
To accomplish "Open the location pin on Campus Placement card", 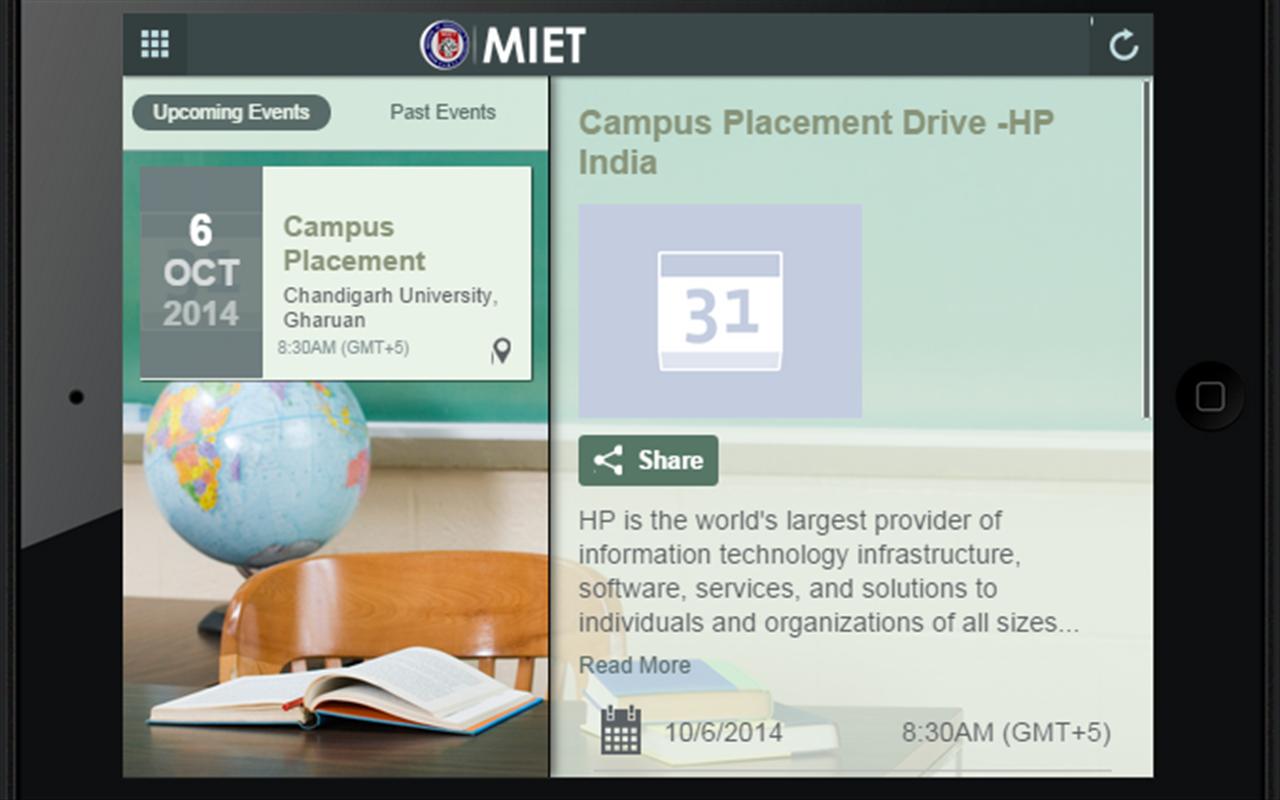I will pyautogui.click(x=501, y=351).
